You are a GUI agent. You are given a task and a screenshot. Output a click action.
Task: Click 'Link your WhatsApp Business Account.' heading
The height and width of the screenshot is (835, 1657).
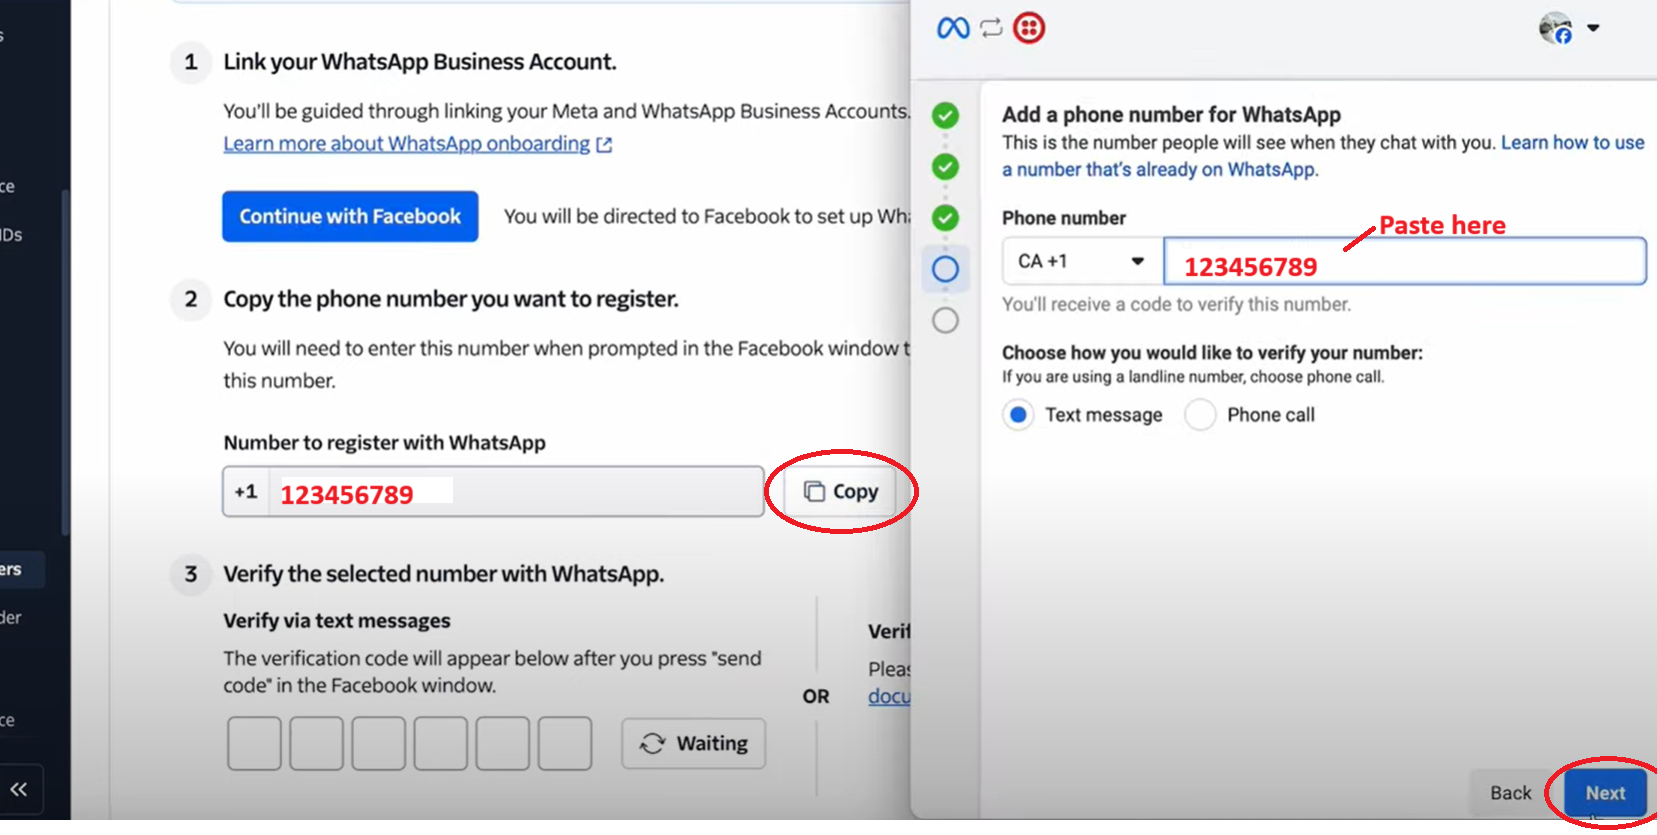coord(420,62)
